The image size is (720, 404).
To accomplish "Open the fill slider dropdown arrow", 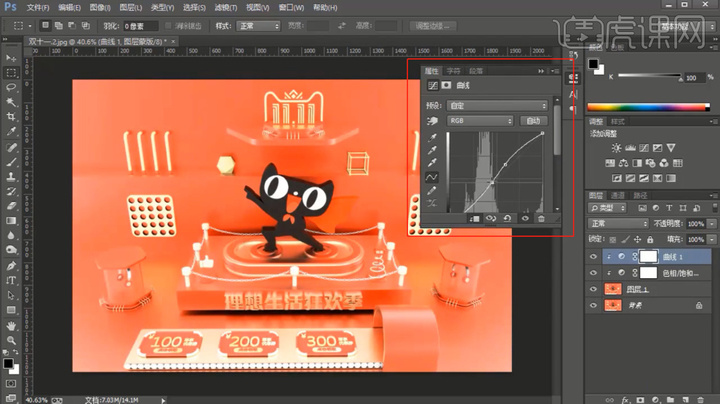I will pyautogui.click(x=712, y=239).
